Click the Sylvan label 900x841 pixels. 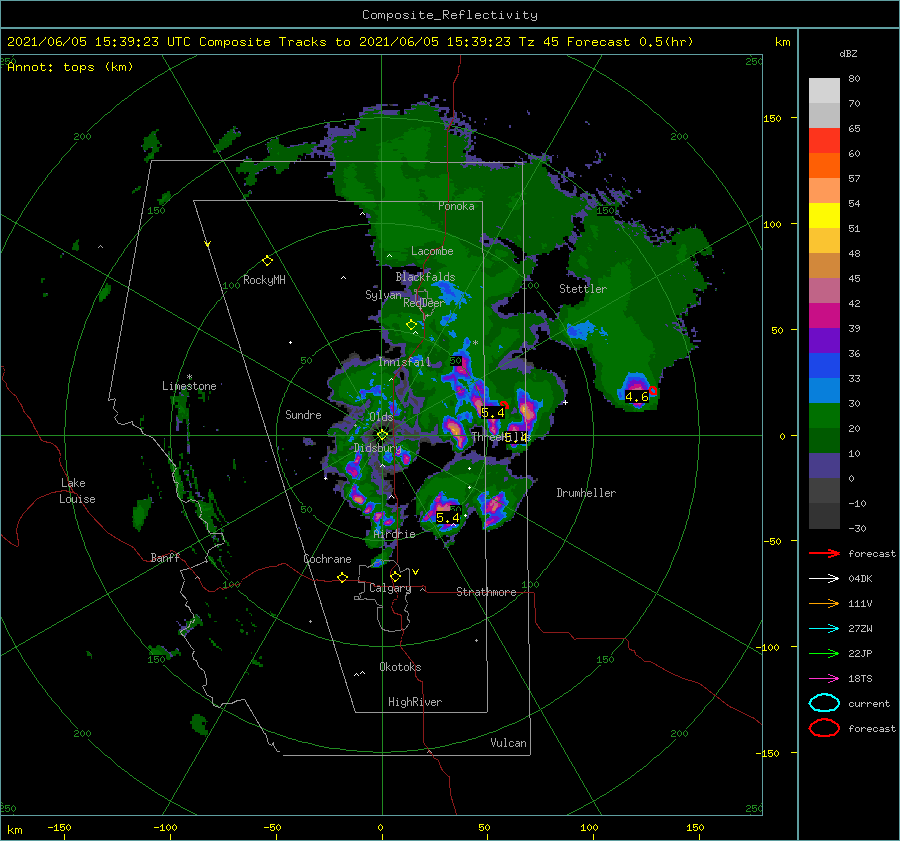pyautogui.click(x=383, y=295)
